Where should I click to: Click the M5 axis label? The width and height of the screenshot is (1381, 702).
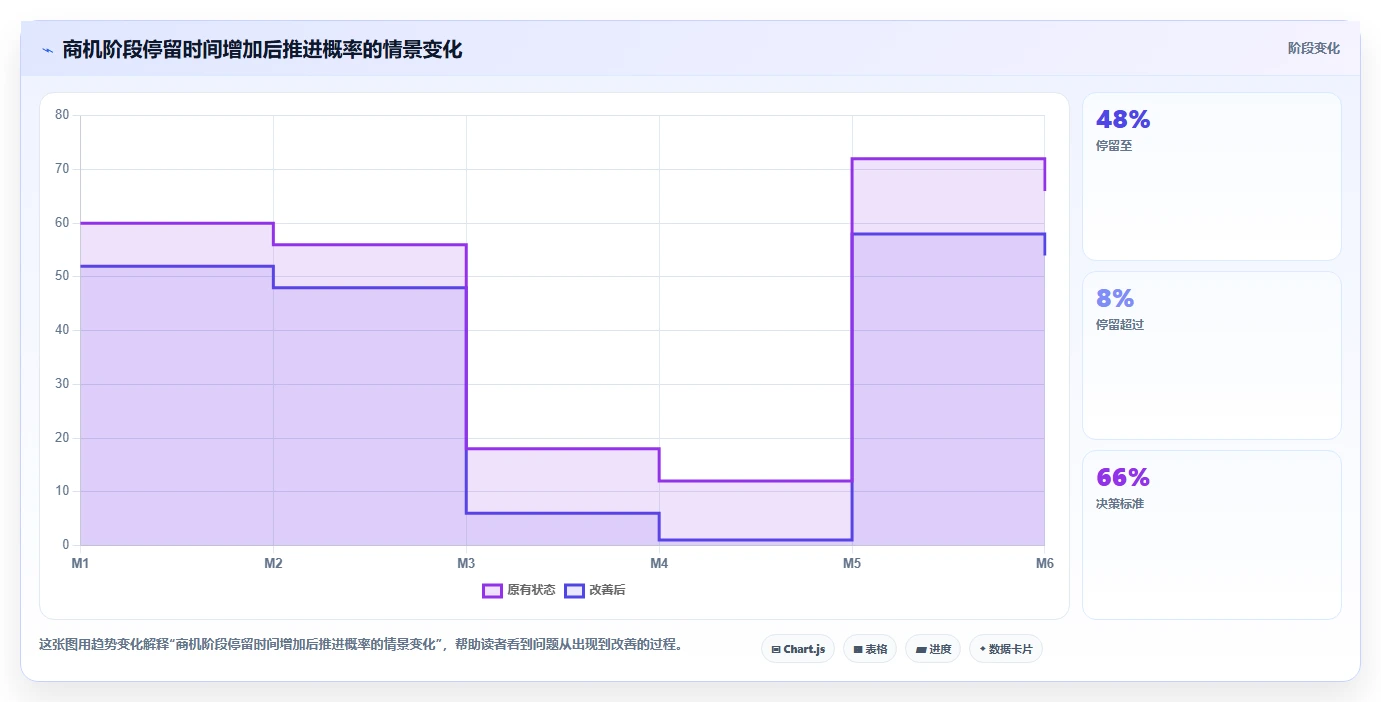(852, 563)
